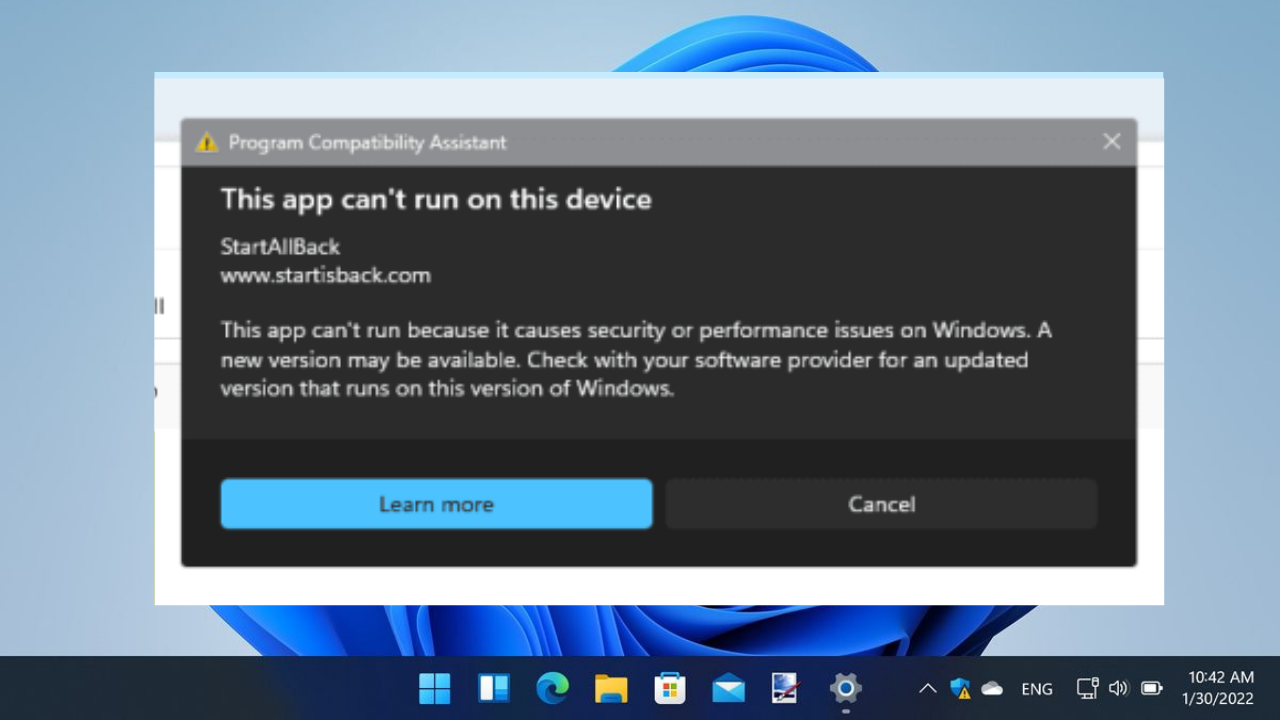Close the Program Compatibility Assistant dialog
This screenshot has height=720, width=1280.
tap(1111, 142)
